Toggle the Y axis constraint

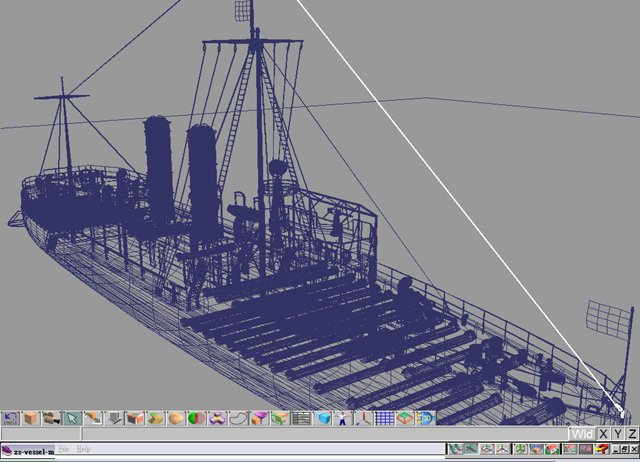618,434
